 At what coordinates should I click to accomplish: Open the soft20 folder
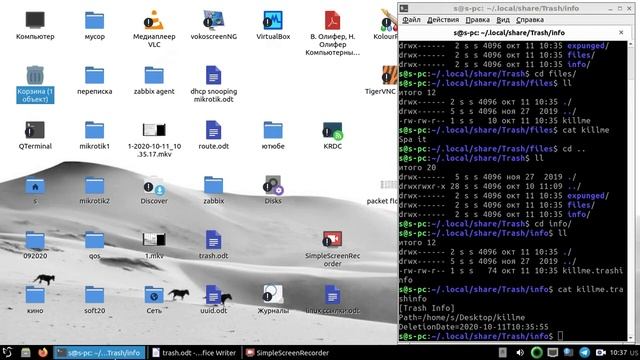point(94,299)
